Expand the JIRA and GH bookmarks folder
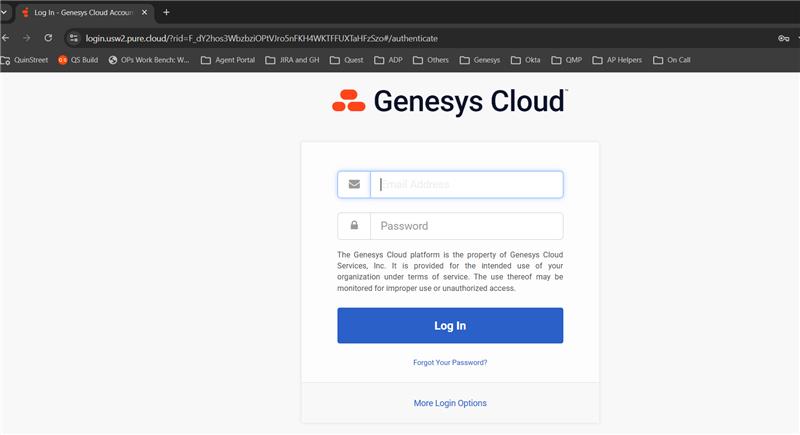 pos(292,60)
